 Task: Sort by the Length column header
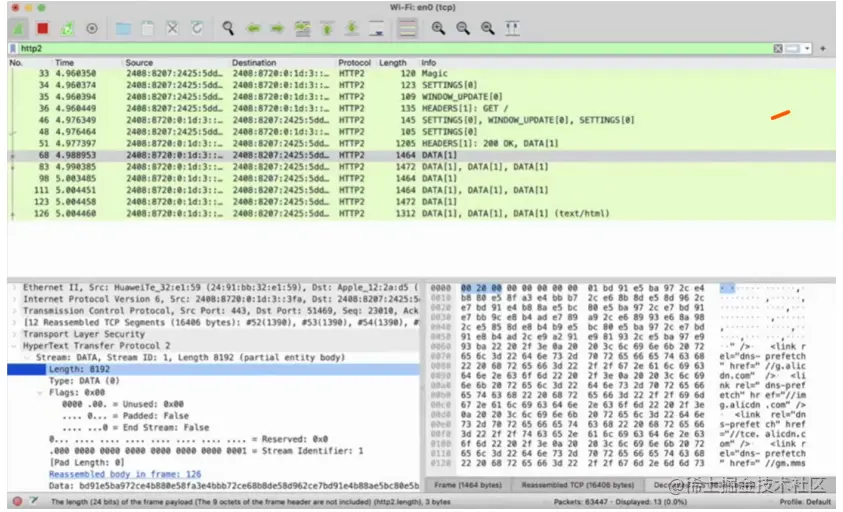tap(393, 63)
